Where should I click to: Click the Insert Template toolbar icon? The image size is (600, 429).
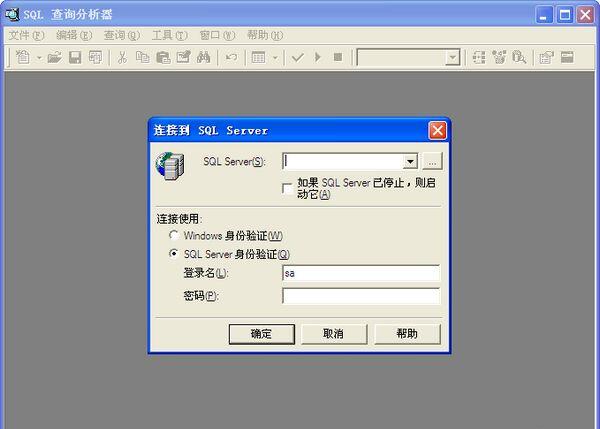coord(95,58)
